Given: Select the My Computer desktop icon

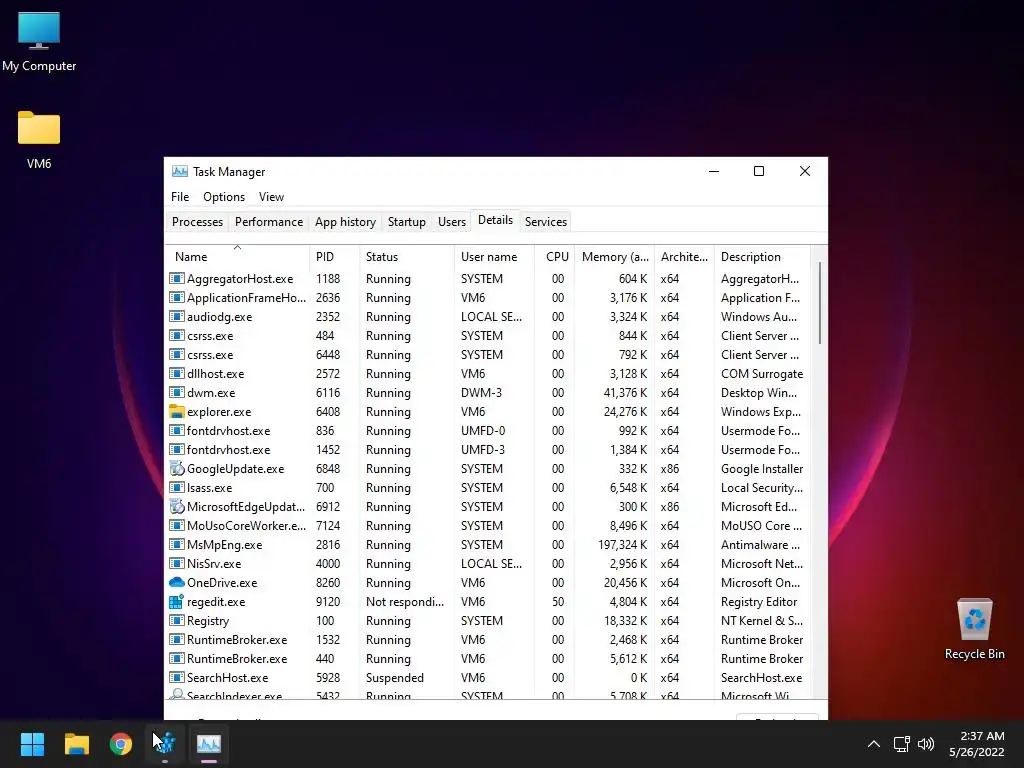Looking at the screenshot, I should [x=39, y=42].
